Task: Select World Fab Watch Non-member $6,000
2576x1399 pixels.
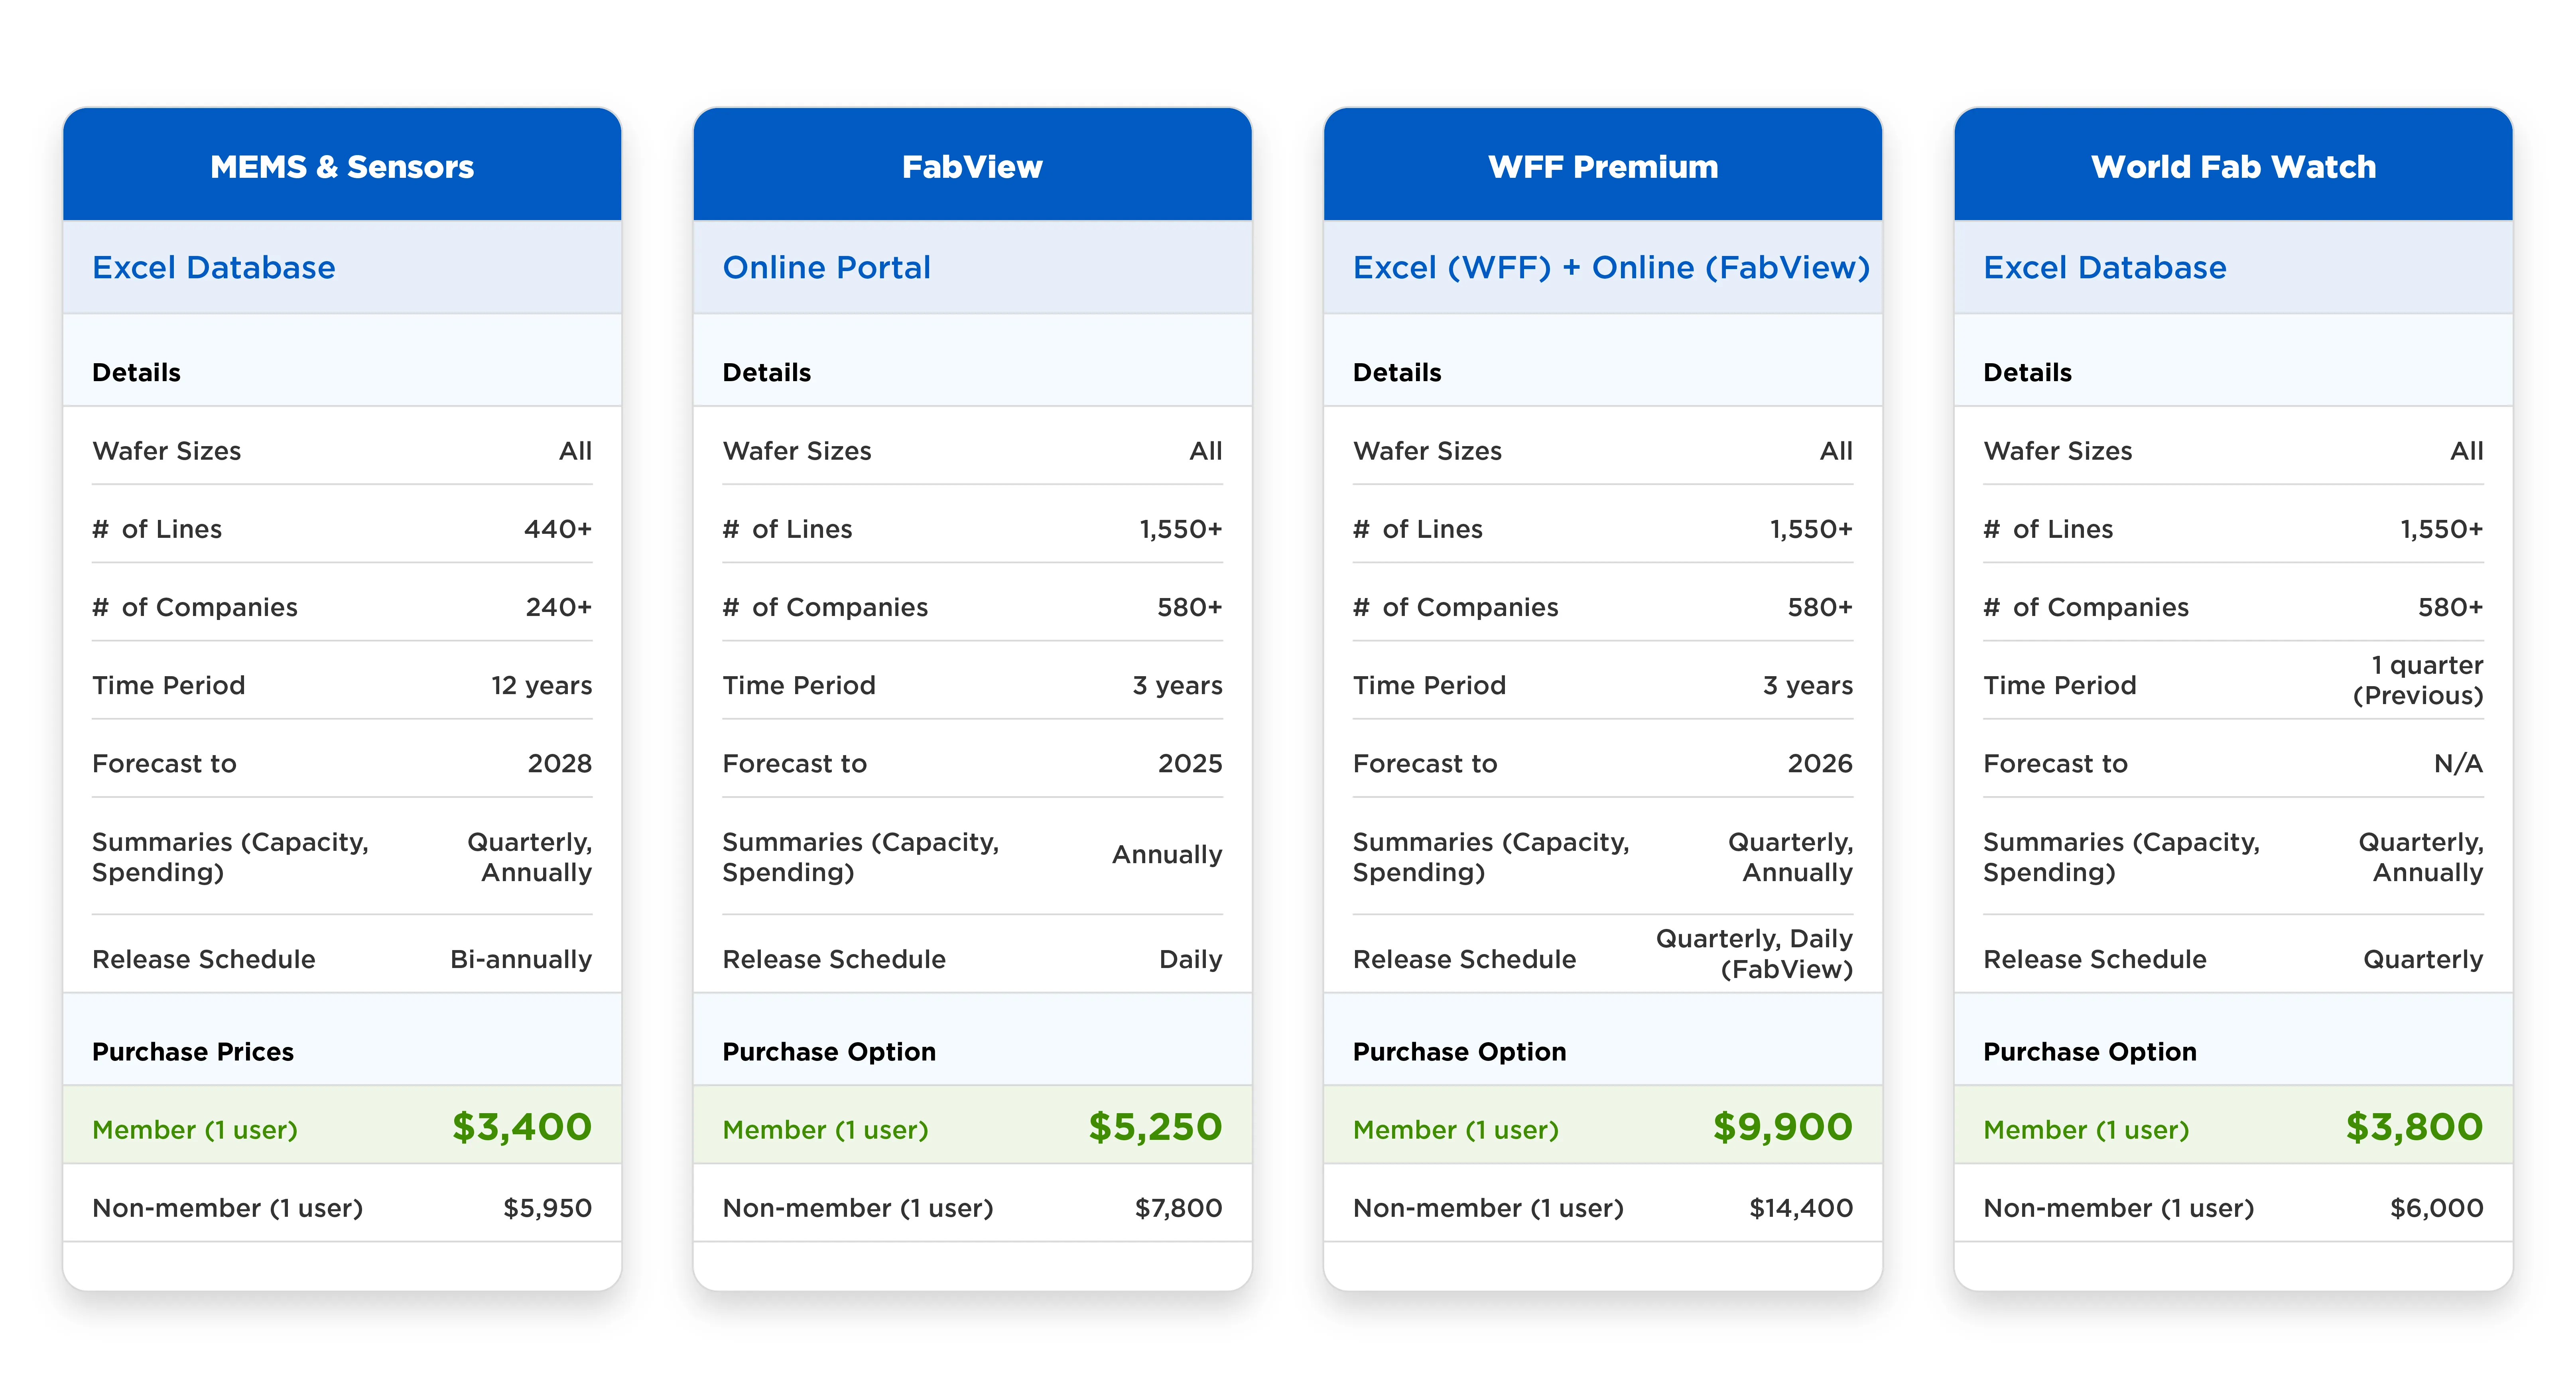Action: coord(2233,1206)
